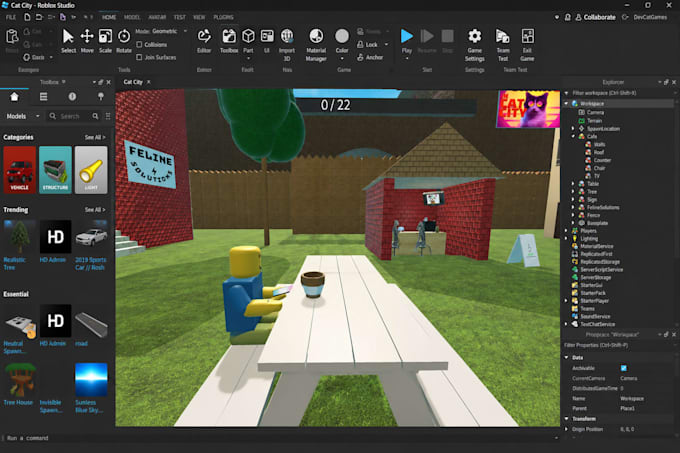Open the Lock tool dropdown arrow
This screenshot has width=680, height=453.
click(386, 44)
